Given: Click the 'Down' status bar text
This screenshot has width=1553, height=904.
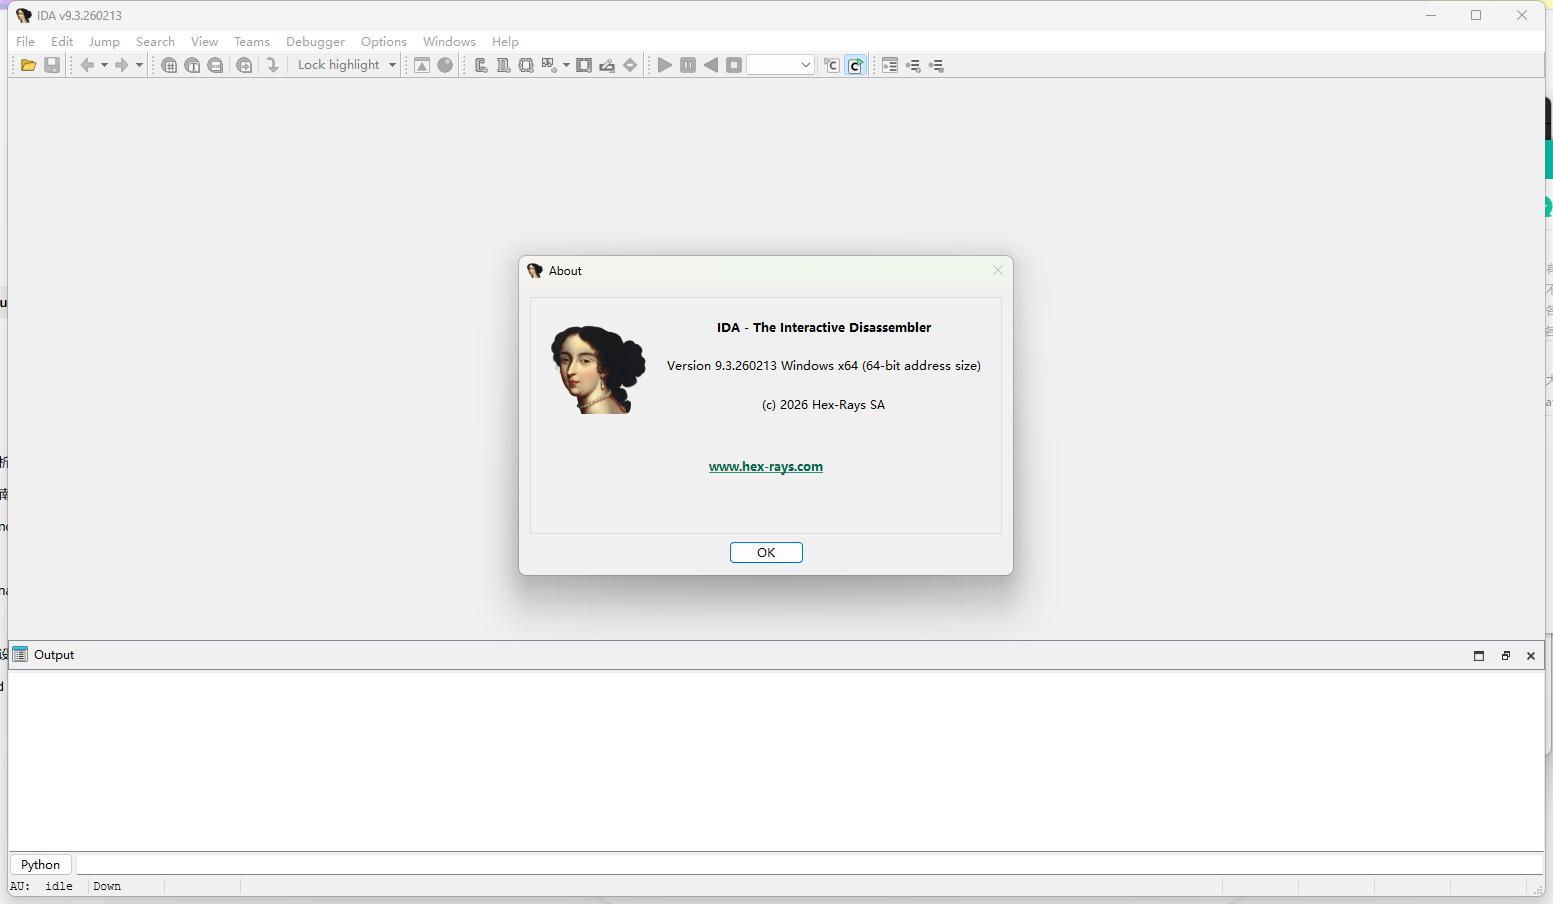Looking at the screenshot, I should click(x=107, y=886).
